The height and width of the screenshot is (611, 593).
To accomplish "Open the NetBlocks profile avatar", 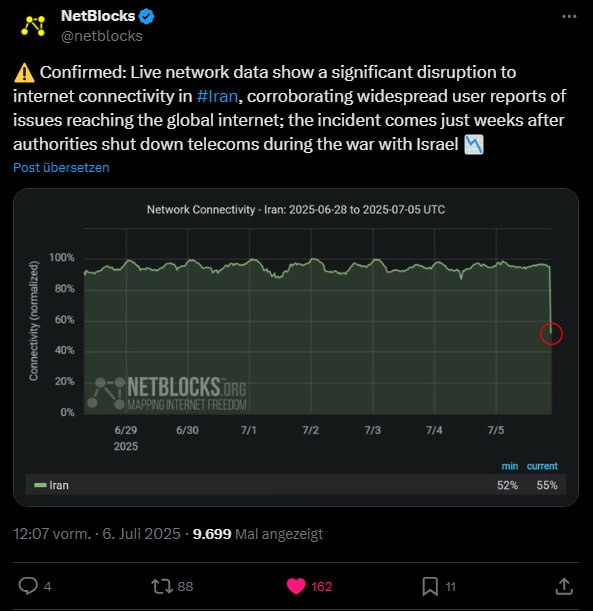I will tap(33, 26).
